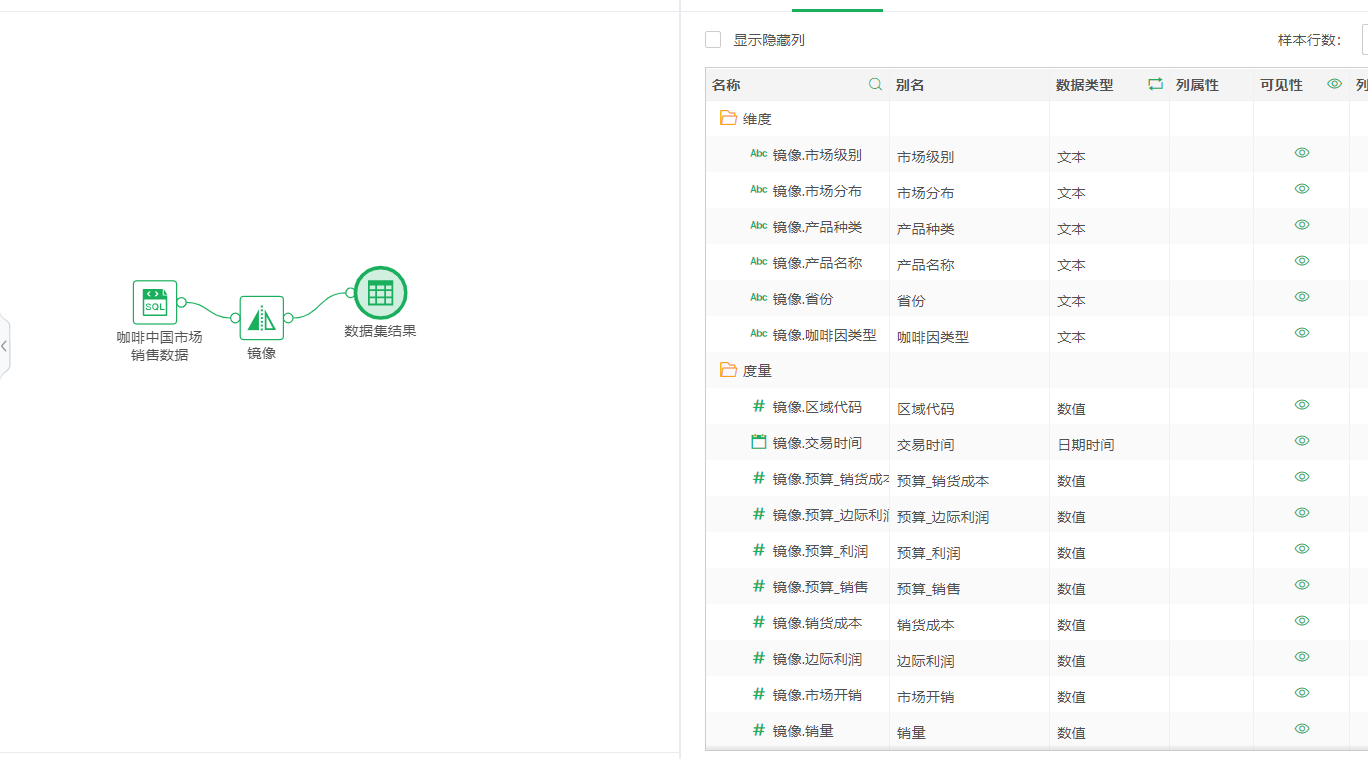Toggle visibility for 镜像.预算_利润 row
1368x759 pixels.
1301,549
